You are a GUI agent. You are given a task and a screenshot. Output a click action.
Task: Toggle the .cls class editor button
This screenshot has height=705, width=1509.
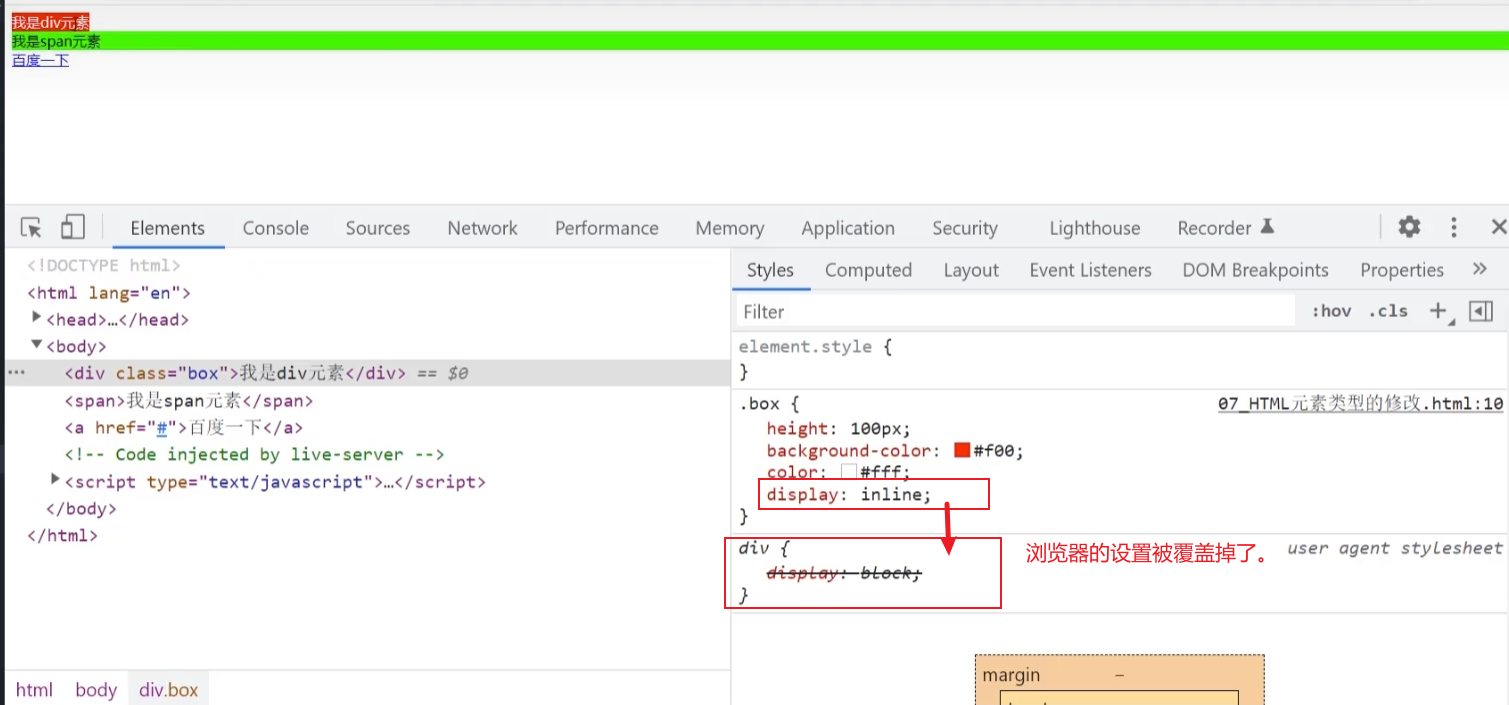click(x=1388, y=311)
